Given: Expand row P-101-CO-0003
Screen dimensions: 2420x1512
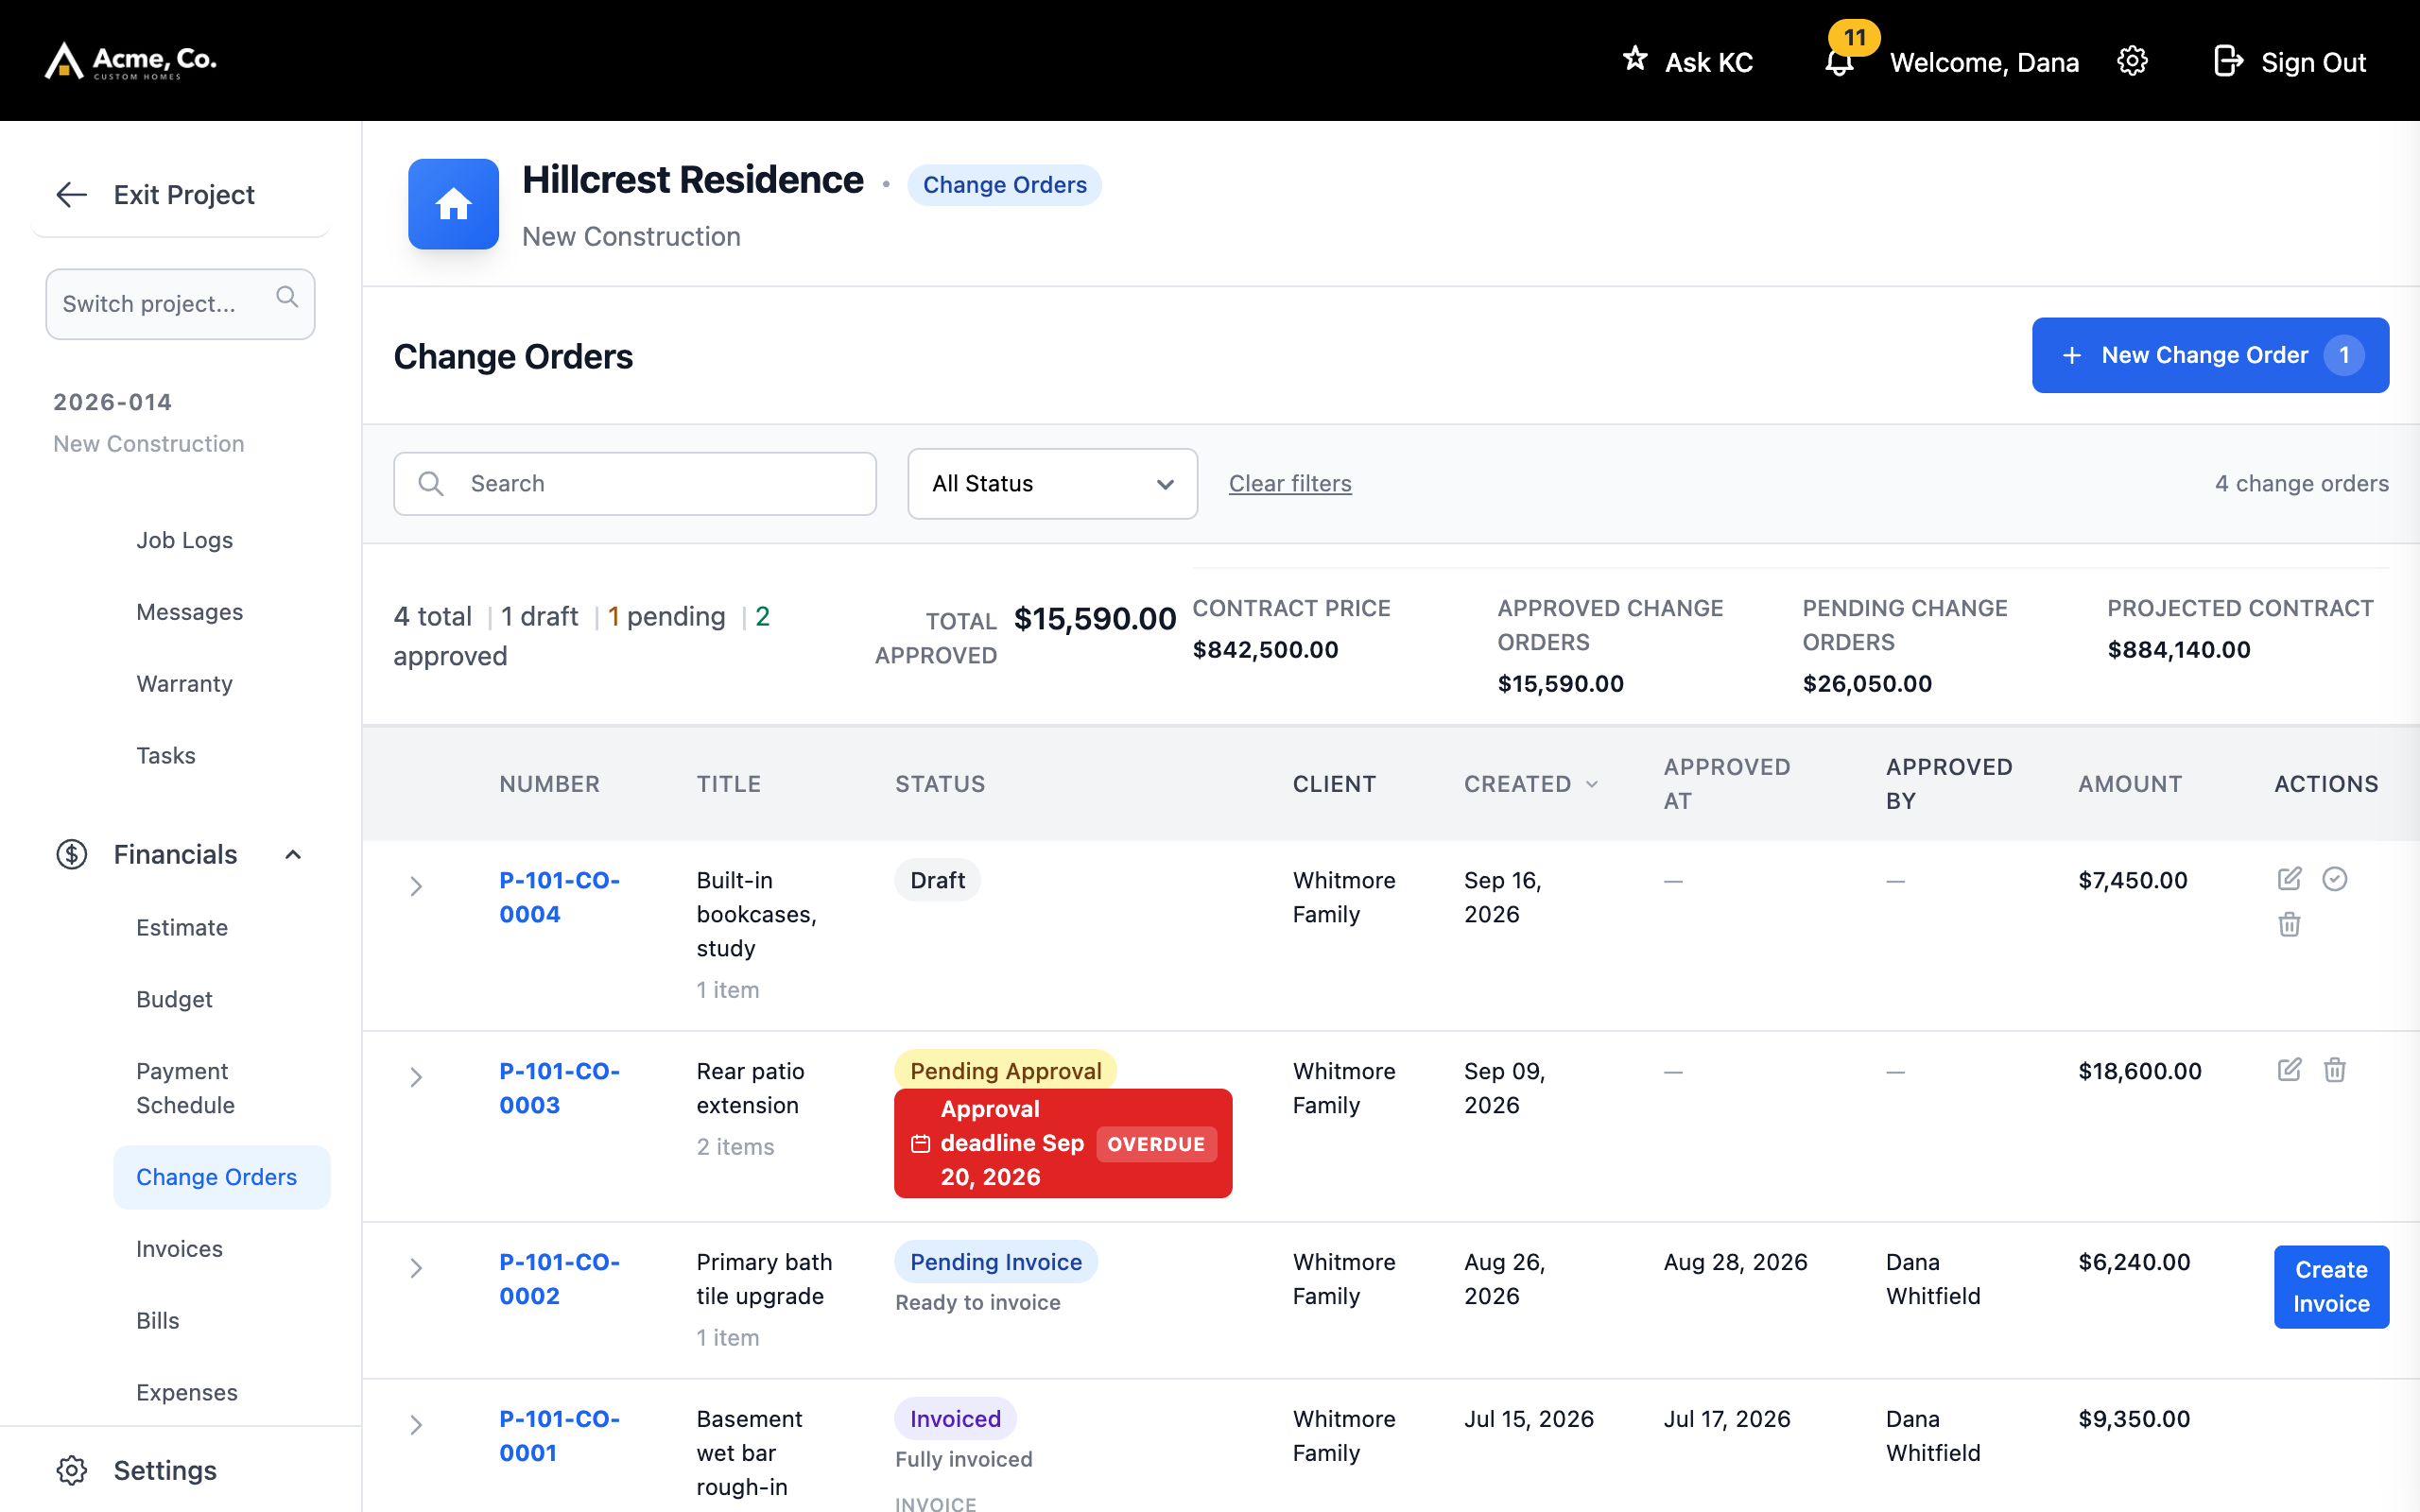Looking at the screenshot, I should click(416, 1077).
